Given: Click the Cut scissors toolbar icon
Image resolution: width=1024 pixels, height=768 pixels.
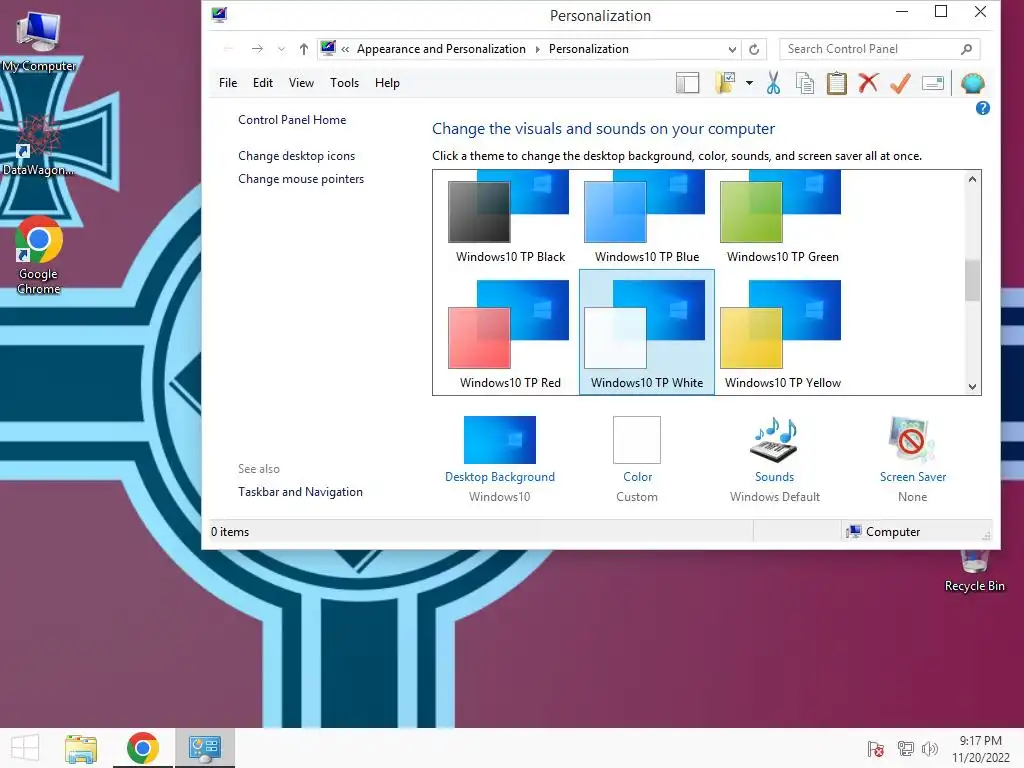Looking at the screenshot, I should 773,83.
